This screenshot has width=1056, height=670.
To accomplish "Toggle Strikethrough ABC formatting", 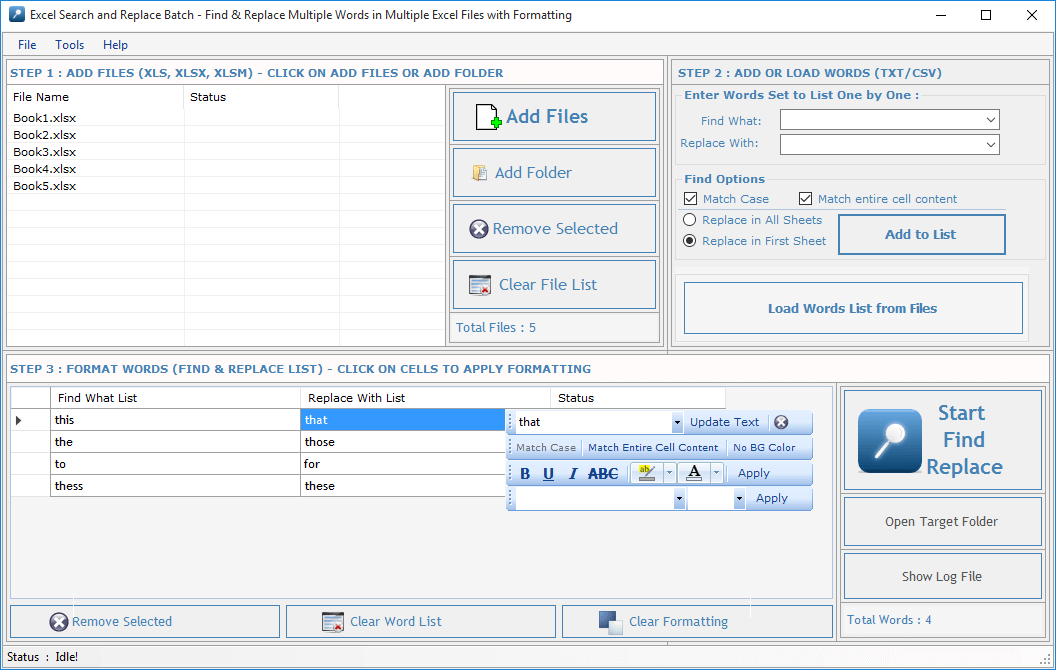I will (x=603, y=473).
